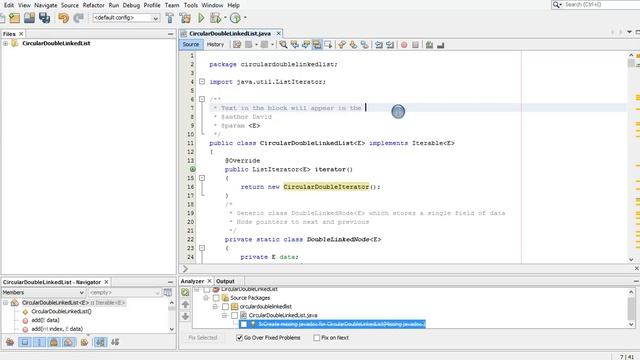Collapse import fold on line 4
The image size is (640, 360).
point(202,82)
